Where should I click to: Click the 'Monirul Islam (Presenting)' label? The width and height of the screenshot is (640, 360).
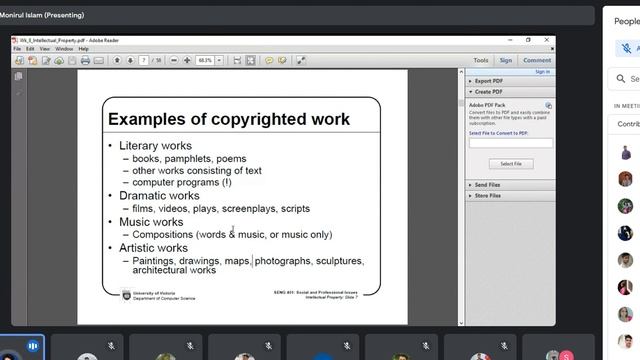(x=42, y=15)
